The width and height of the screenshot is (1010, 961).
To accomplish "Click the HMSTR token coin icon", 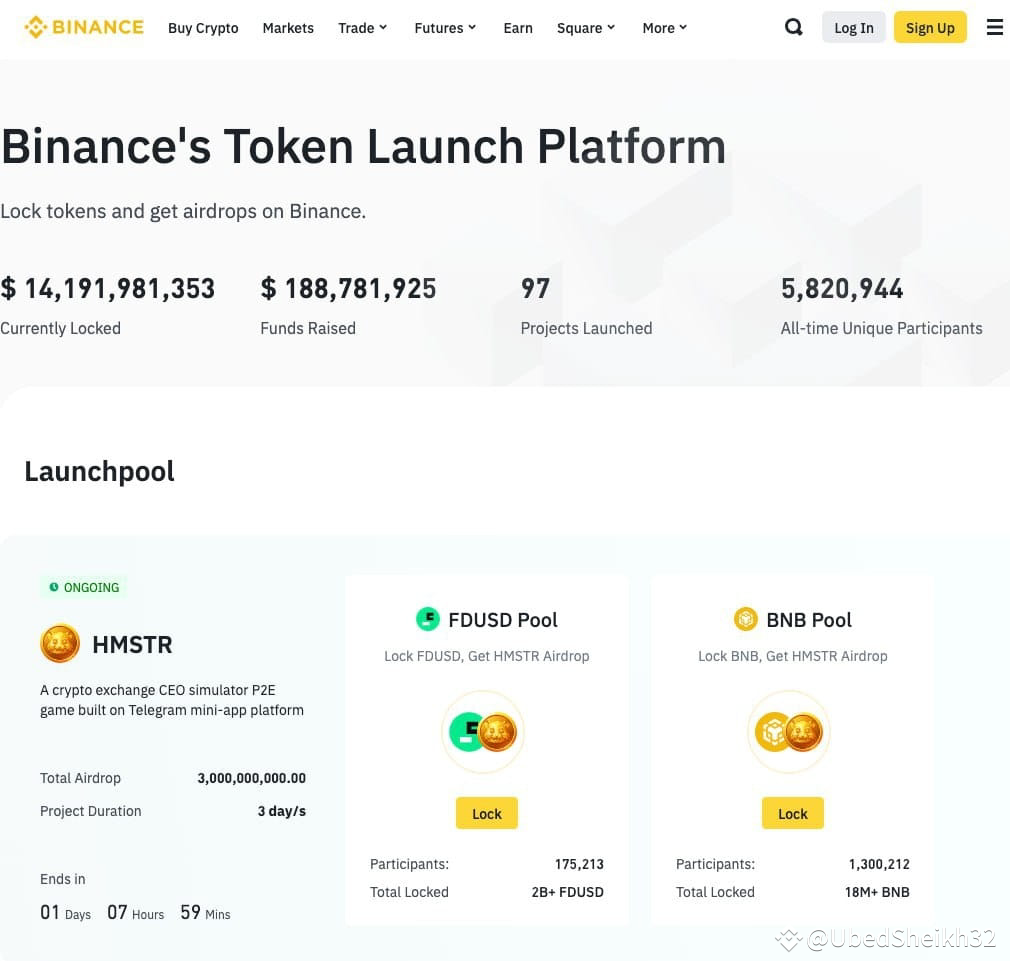I will click(x=60, y=643).
